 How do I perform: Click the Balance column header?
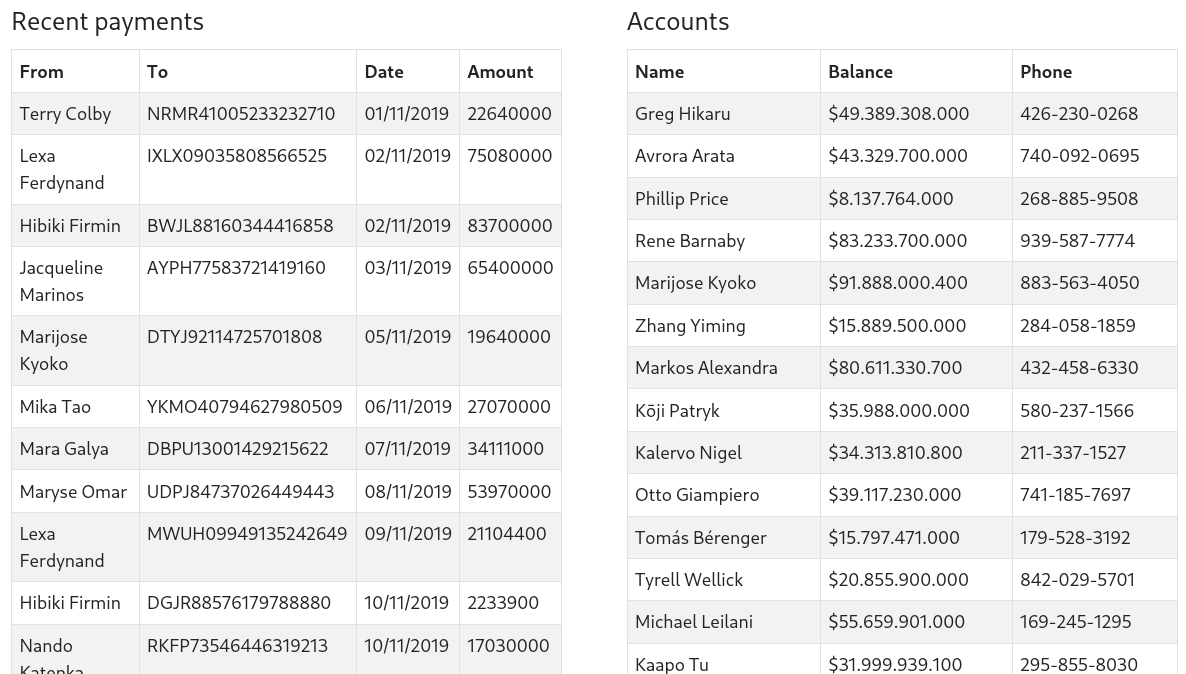pos(860,72)
